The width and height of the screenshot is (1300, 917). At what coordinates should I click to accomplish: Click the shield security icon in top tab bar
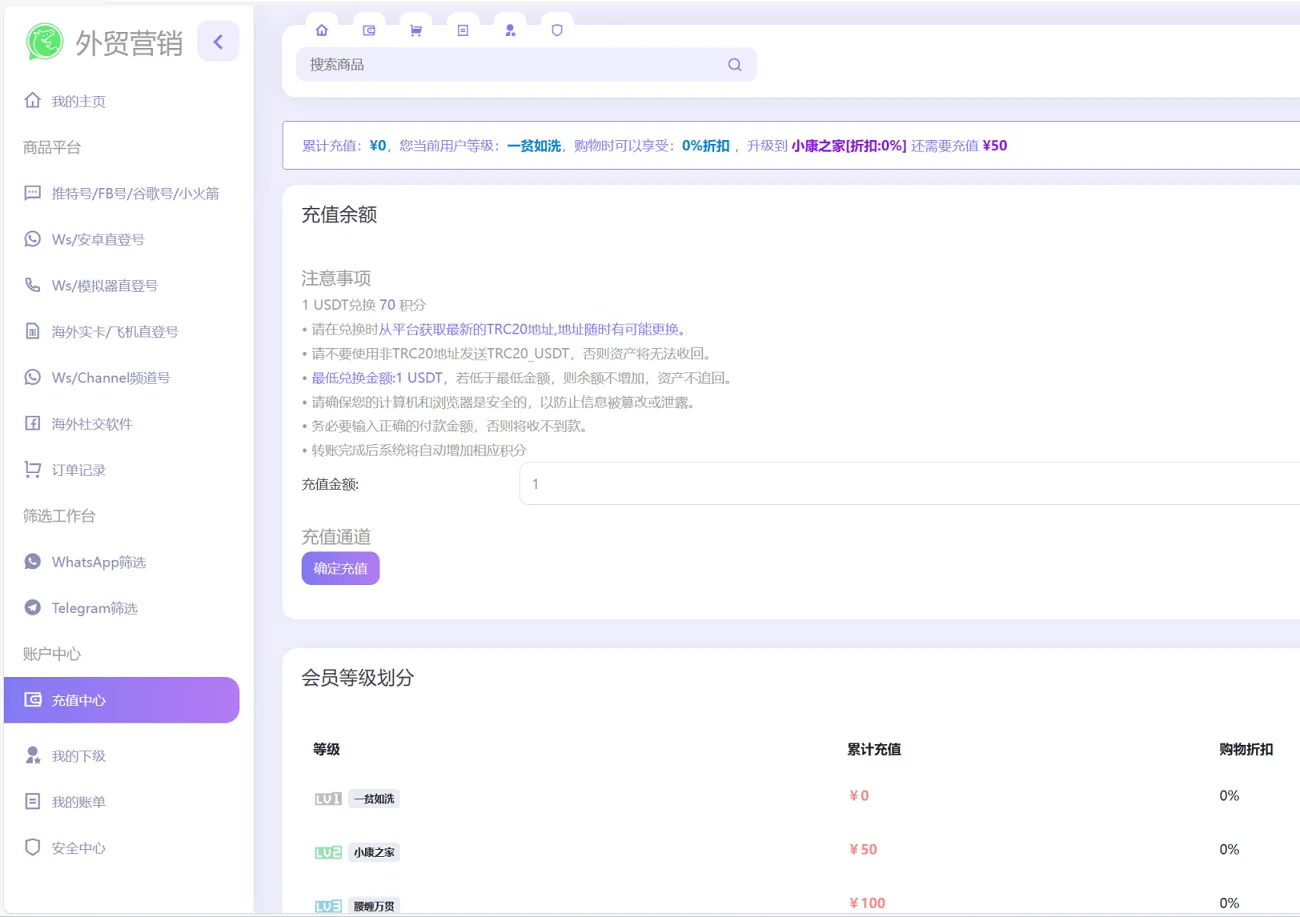click(557, 30)
